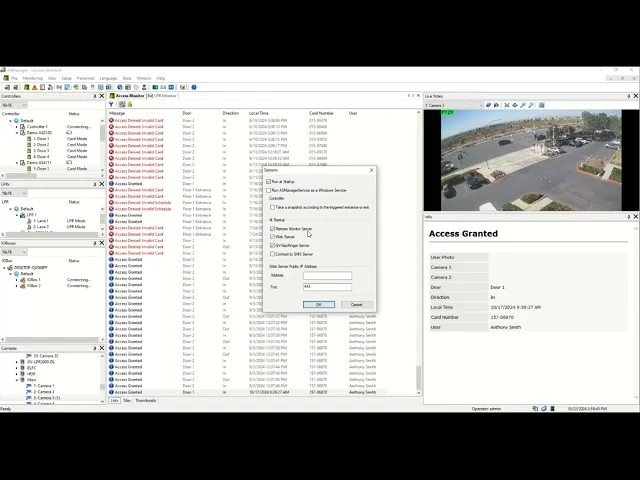640x480 pixels.
Task: Collapse the Demo AS2120 controller node
Action: pos(17,133)
